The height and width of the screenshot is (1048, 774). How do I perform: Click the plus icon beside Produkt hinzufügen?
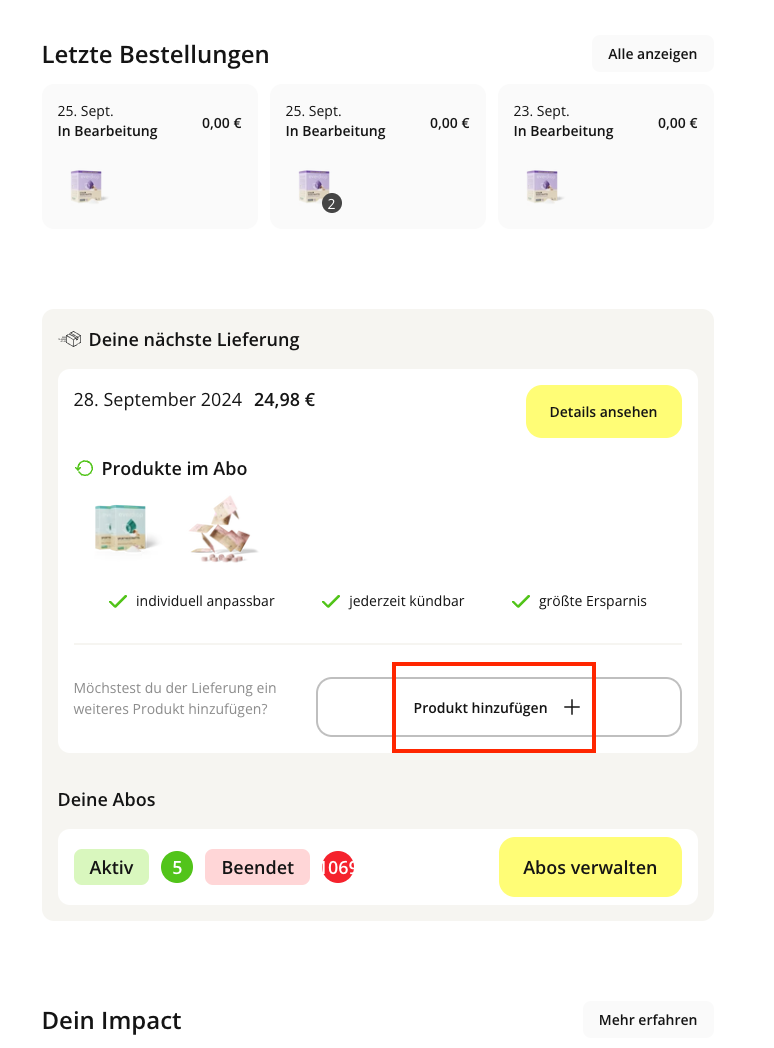click(571, 707)
